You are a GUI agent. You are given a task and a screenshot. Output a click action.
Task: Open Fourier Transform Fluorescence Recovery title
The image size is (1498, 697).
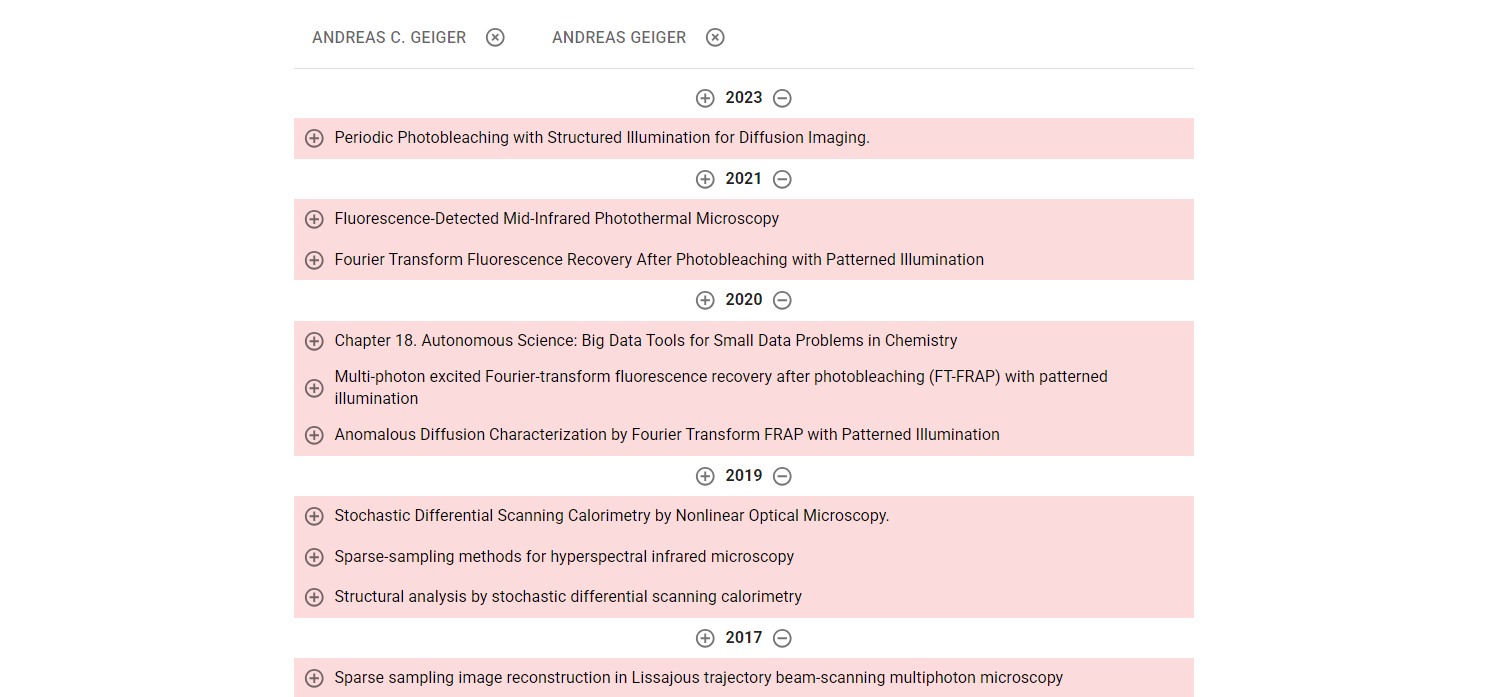click(x=658, y=260)
